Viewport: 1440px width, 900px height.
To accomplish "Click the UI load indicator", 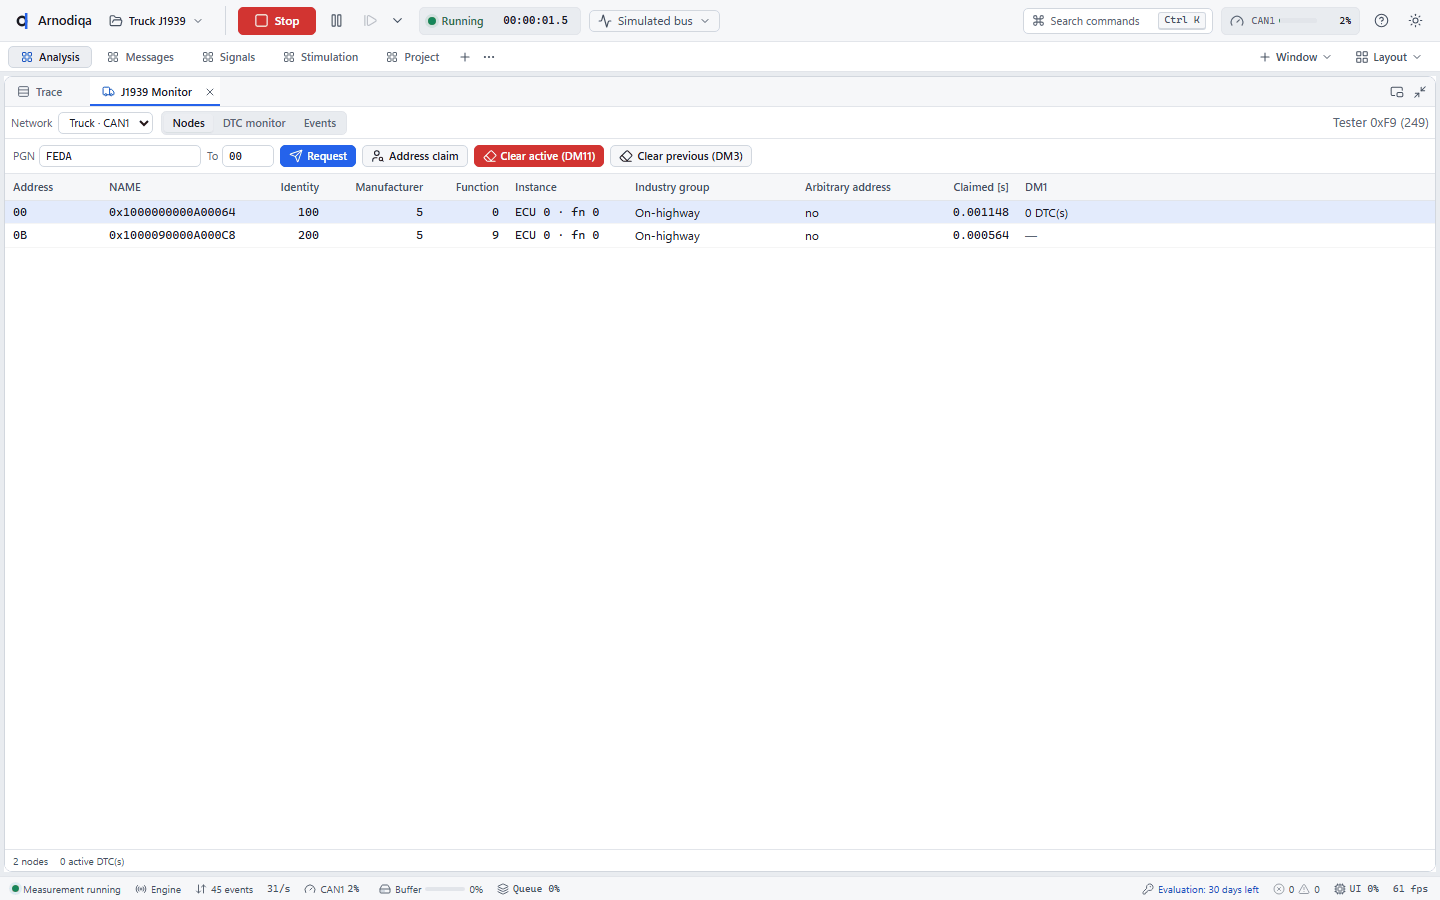I will click(x=1356, y=889).
